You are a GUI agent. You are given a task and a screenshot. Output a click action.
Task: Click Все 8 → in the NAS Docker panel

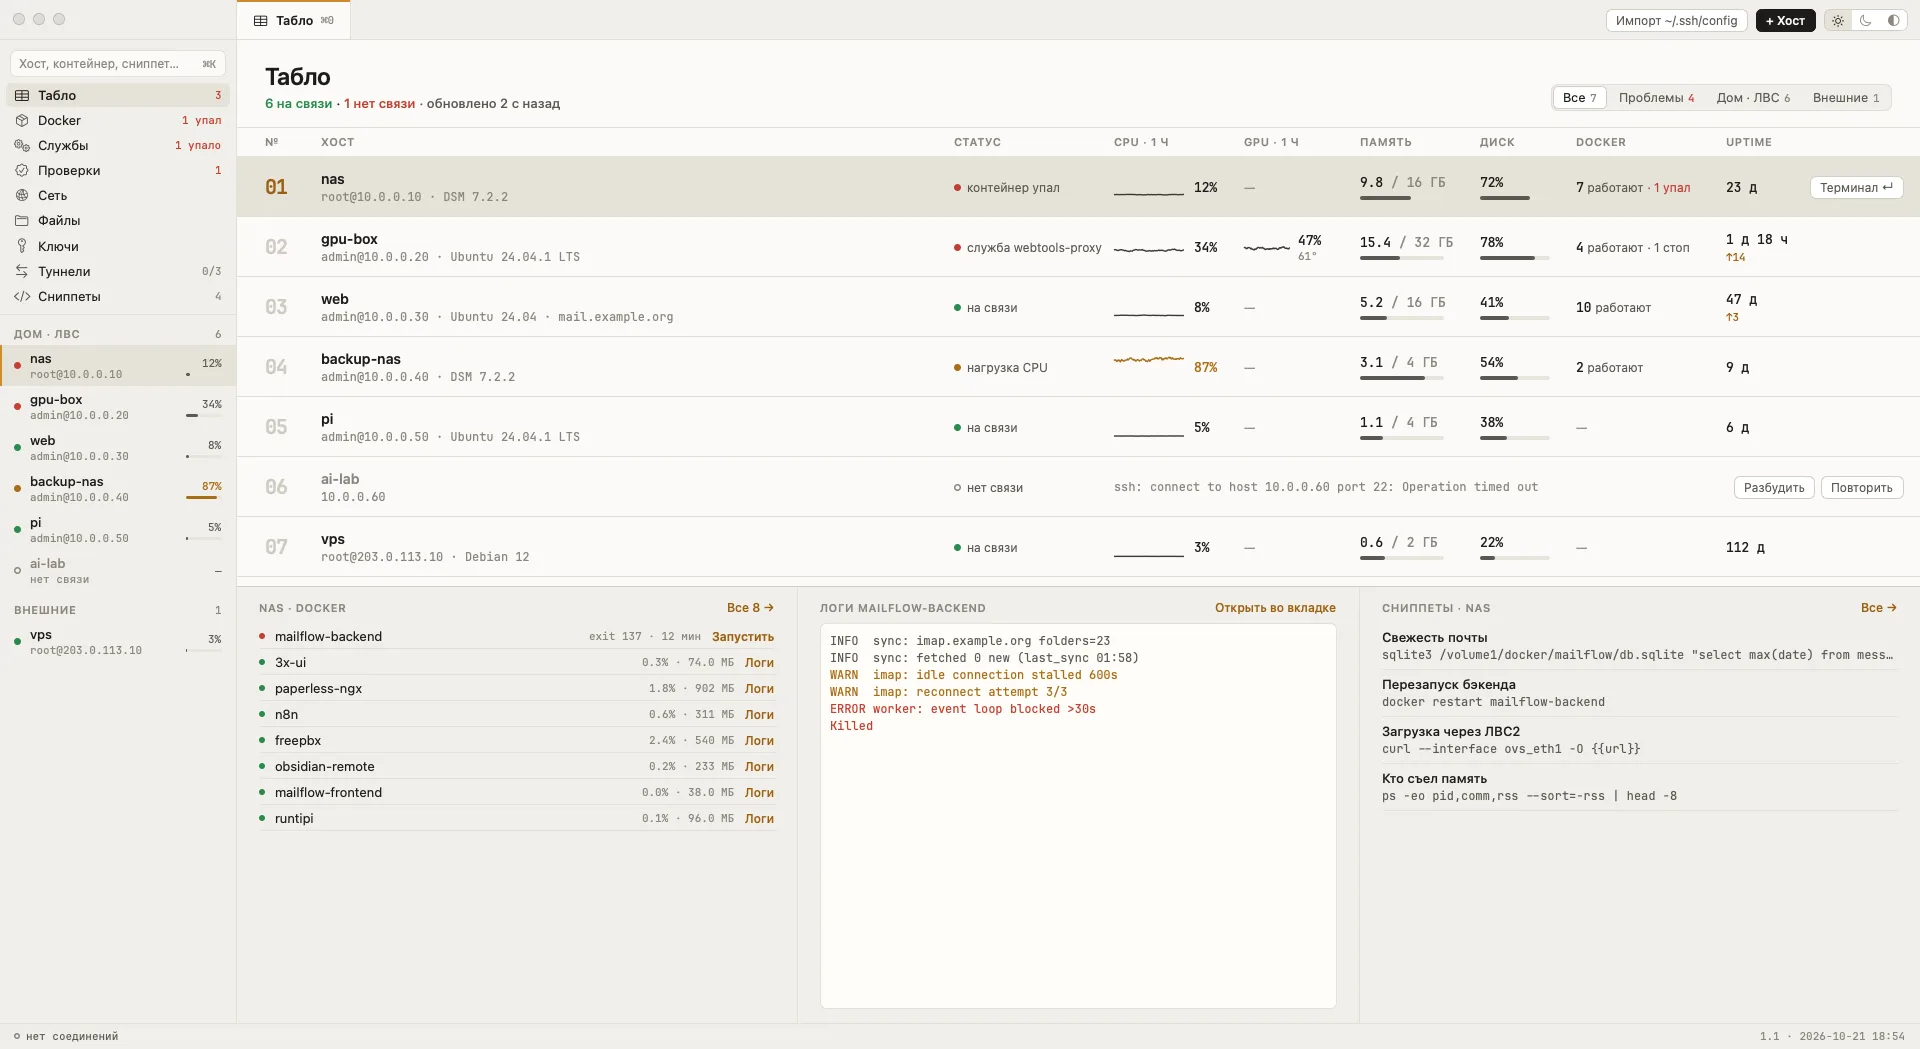750,608
